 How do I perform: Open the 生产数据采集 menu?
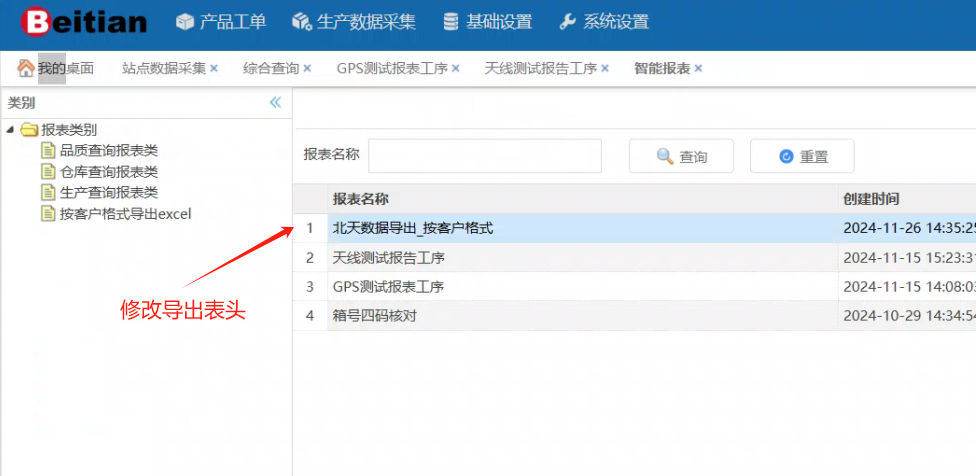tap(354, 22)
